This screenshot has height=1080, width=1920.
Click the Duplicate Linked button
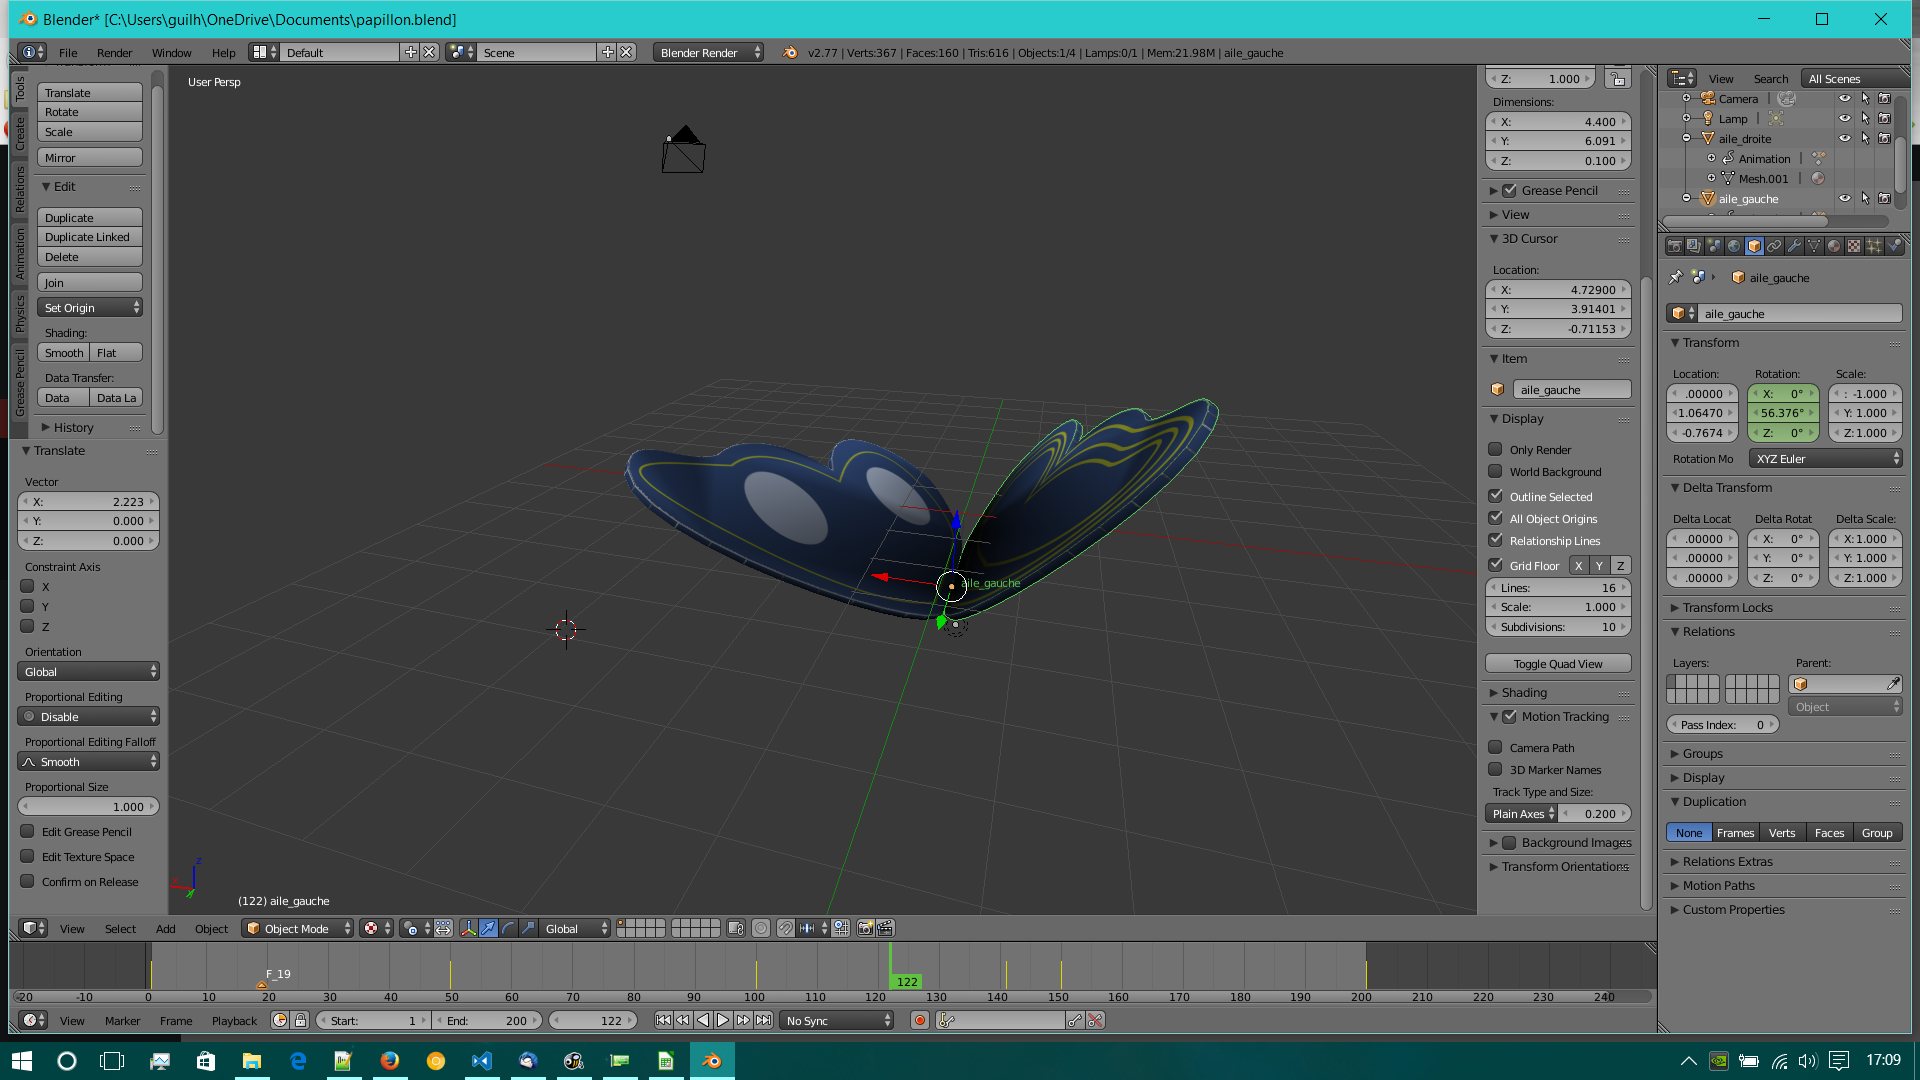point(90,237)
